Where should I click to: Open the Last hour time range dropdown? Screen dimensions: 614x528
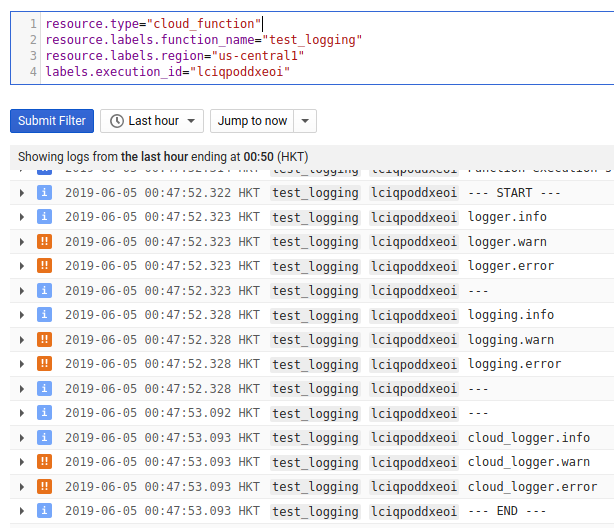[152, 121]
